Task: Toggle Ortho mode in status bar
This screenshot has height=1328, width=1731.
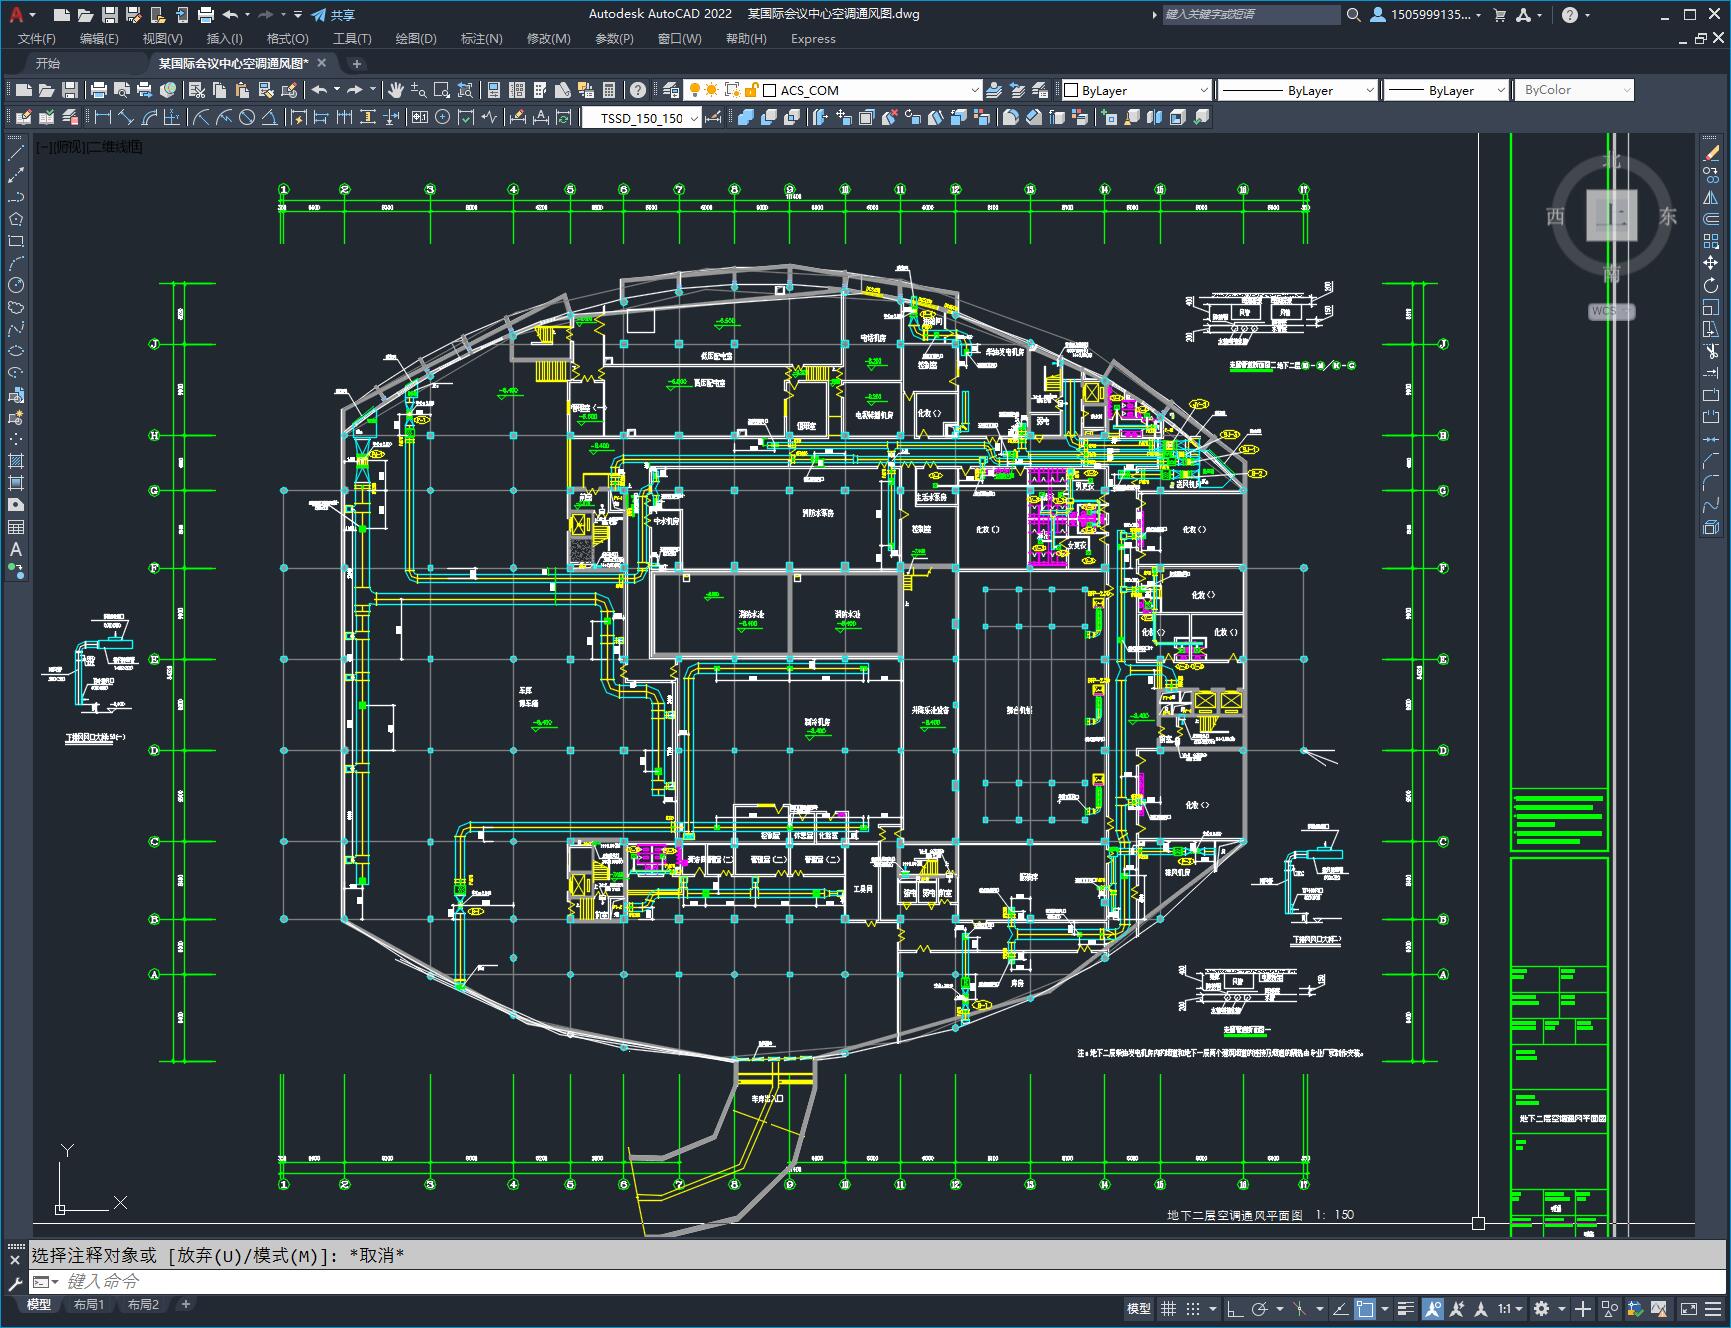Action: [x=1235, y=1308]
